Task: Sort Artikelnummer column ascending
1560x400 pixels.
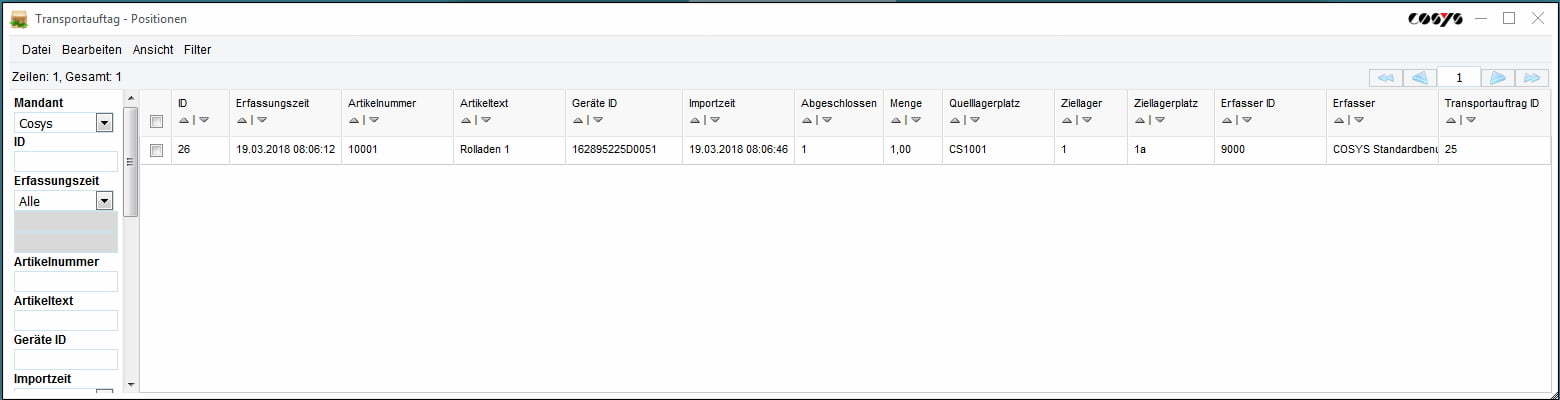Action: coord(354,120)
